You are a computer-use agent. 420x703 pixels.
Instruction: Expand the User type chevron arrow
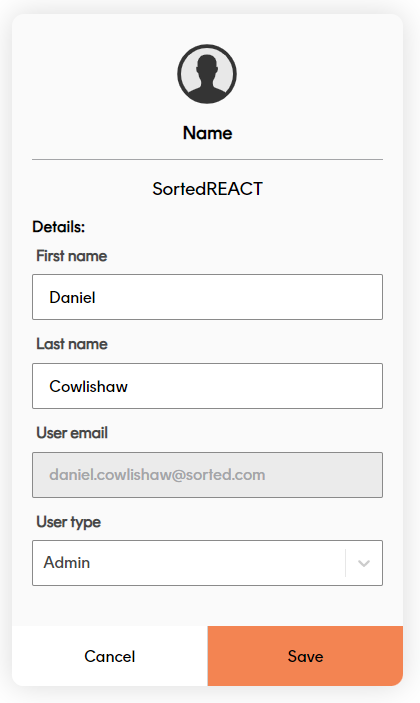pyautogui.click(x=364, y=563)
